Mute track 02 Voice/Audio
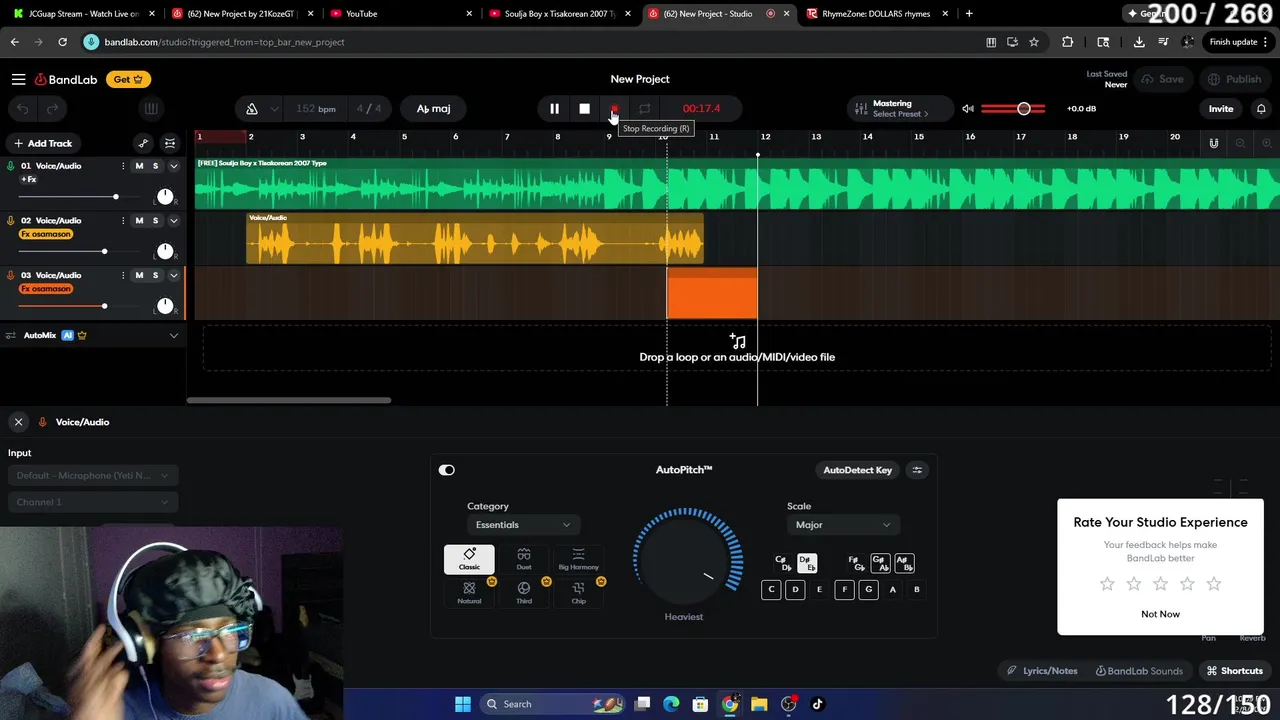1280x720 pixels. coord(139,221)
